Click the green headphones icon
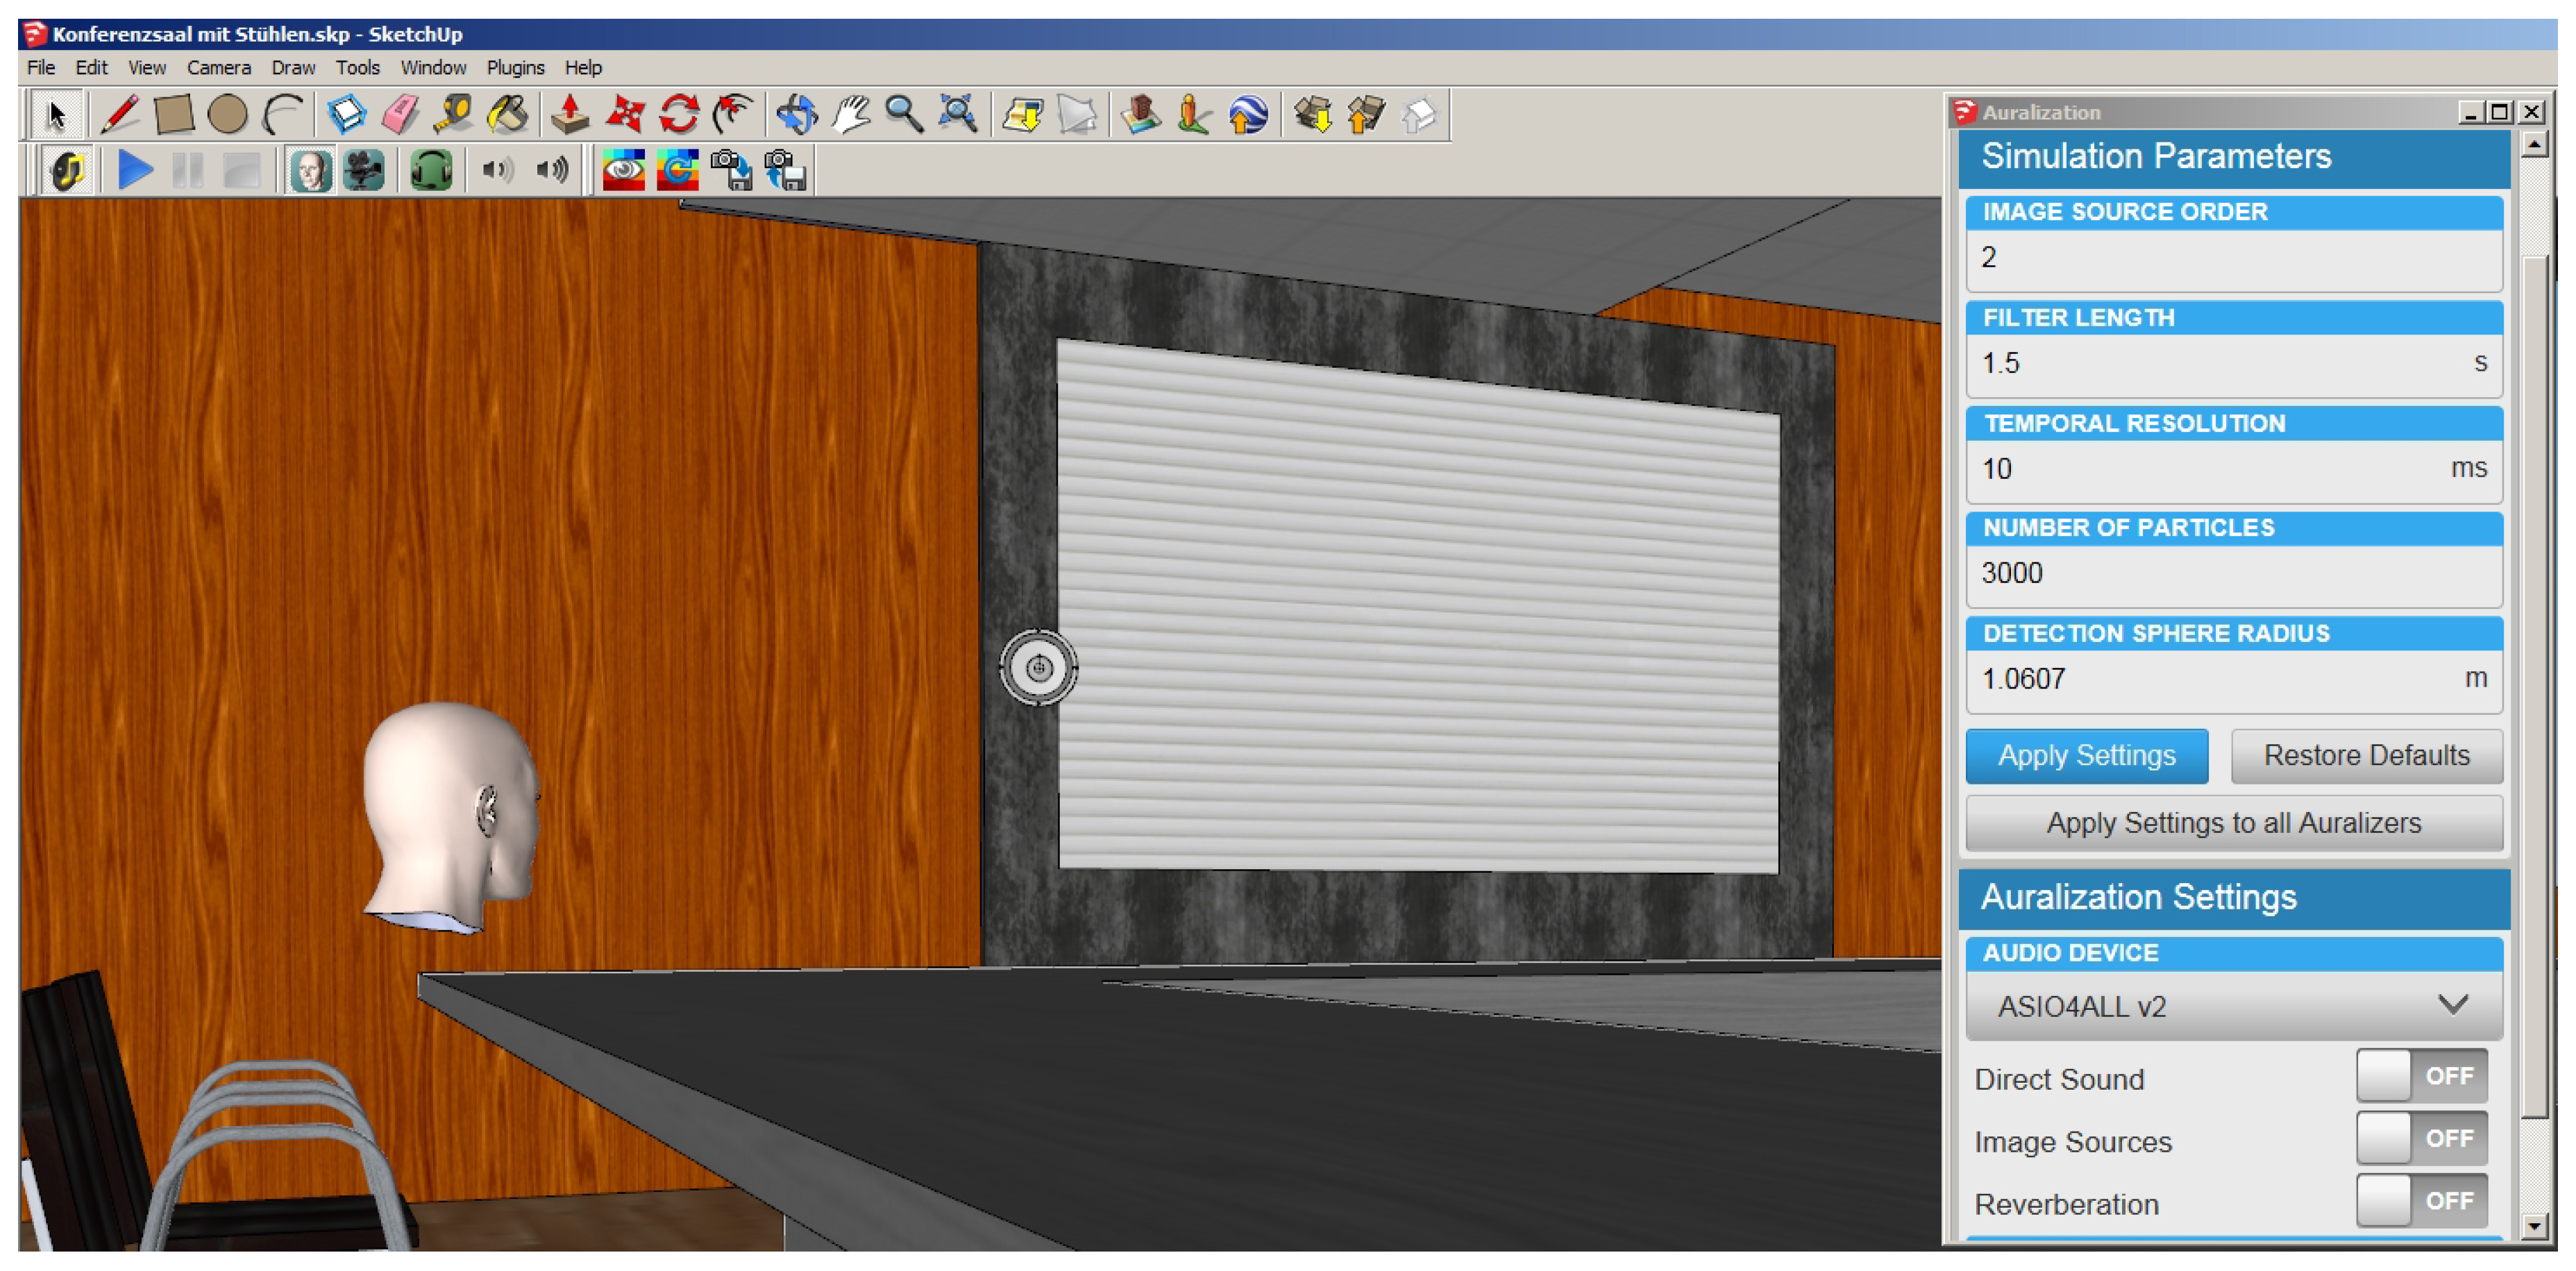Screen dimensions: 2576x1271 coord(431,170)
